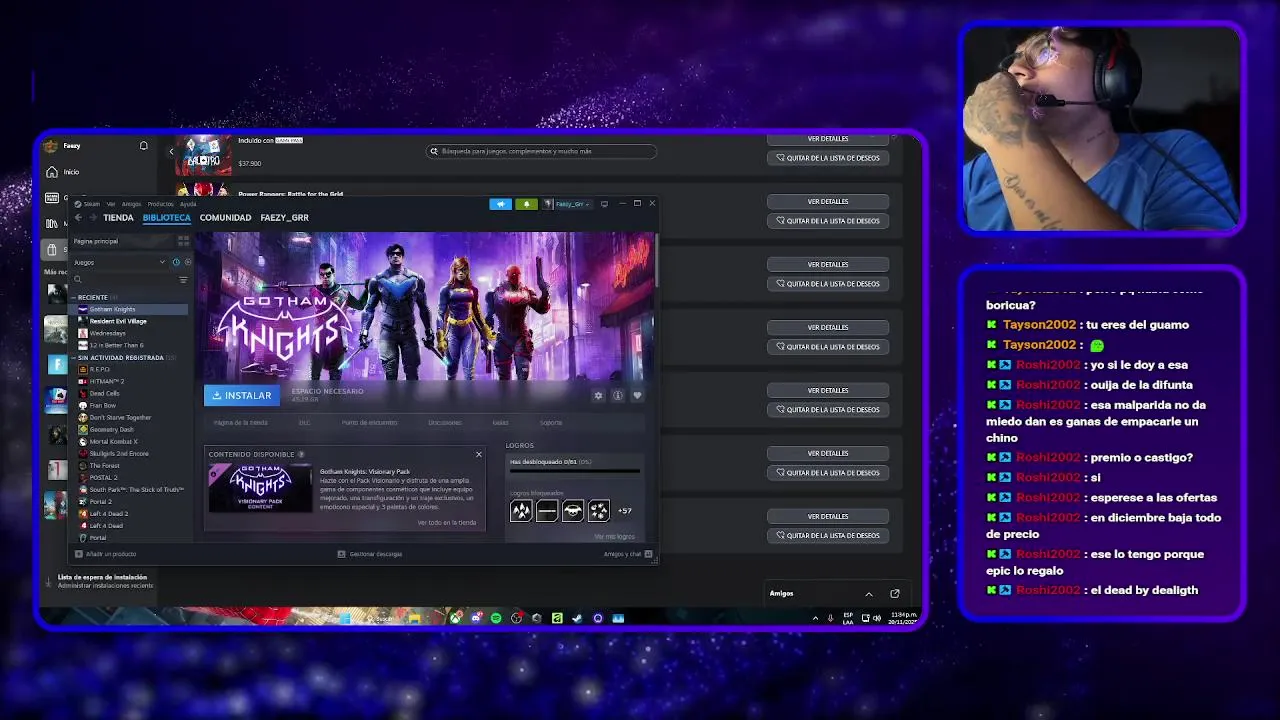The height and width of the screenshot is (720, 1280).
Task: Switch library to grid view icon
Action: pos(183,241)
